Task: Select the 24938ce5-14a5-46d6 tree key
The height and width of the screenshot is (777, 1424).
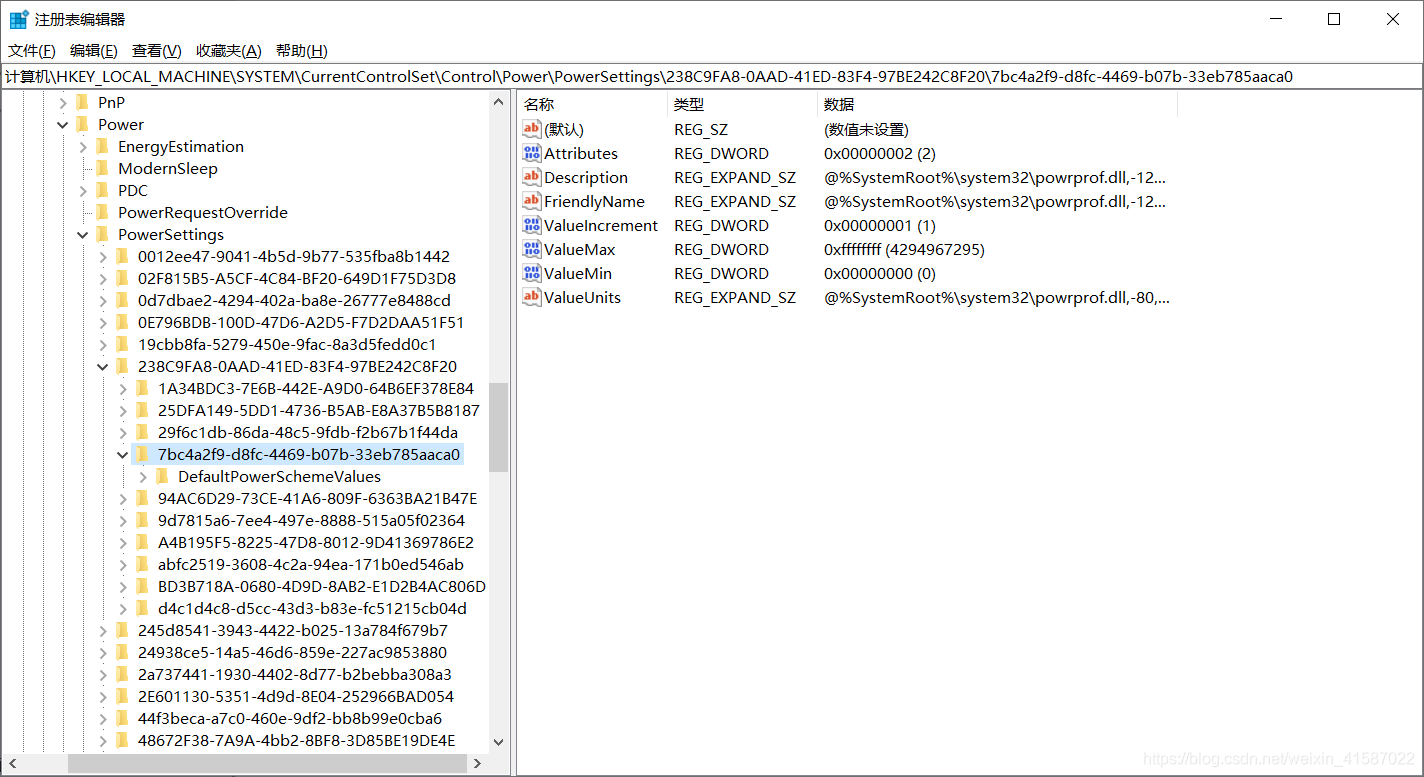Action: [x=293, y=653]
